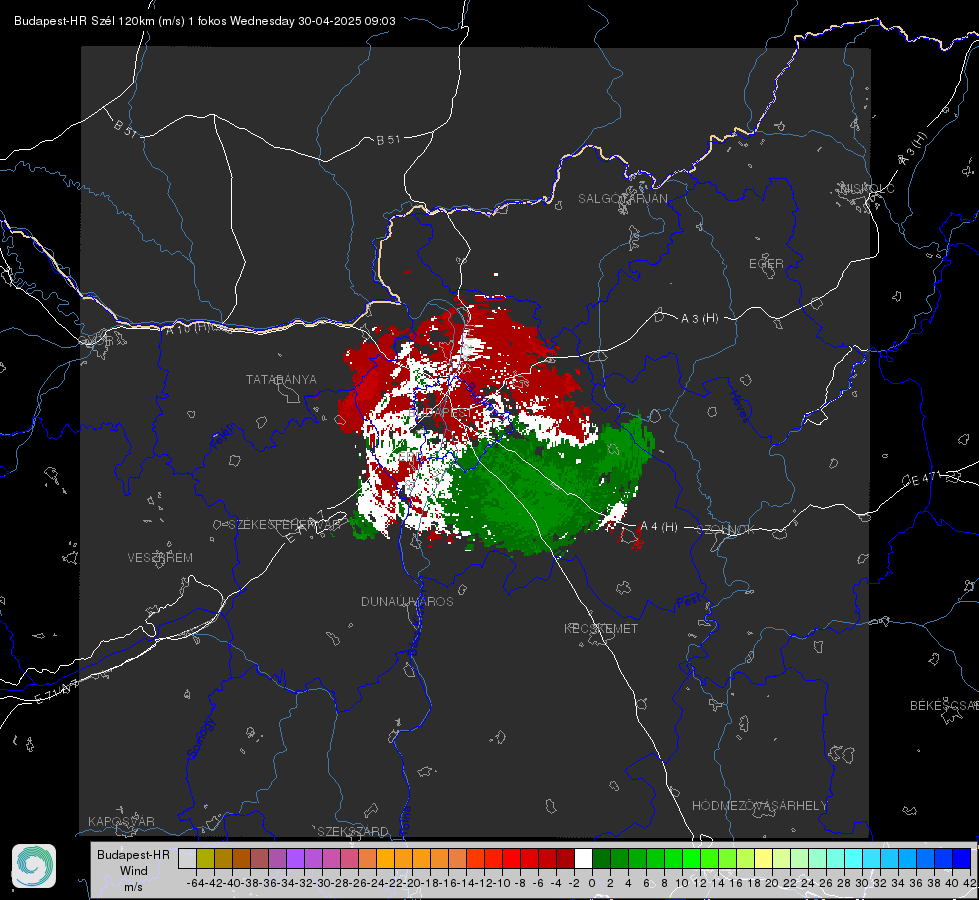Click the SALGÓTARJÁN city label

[622, 199]
